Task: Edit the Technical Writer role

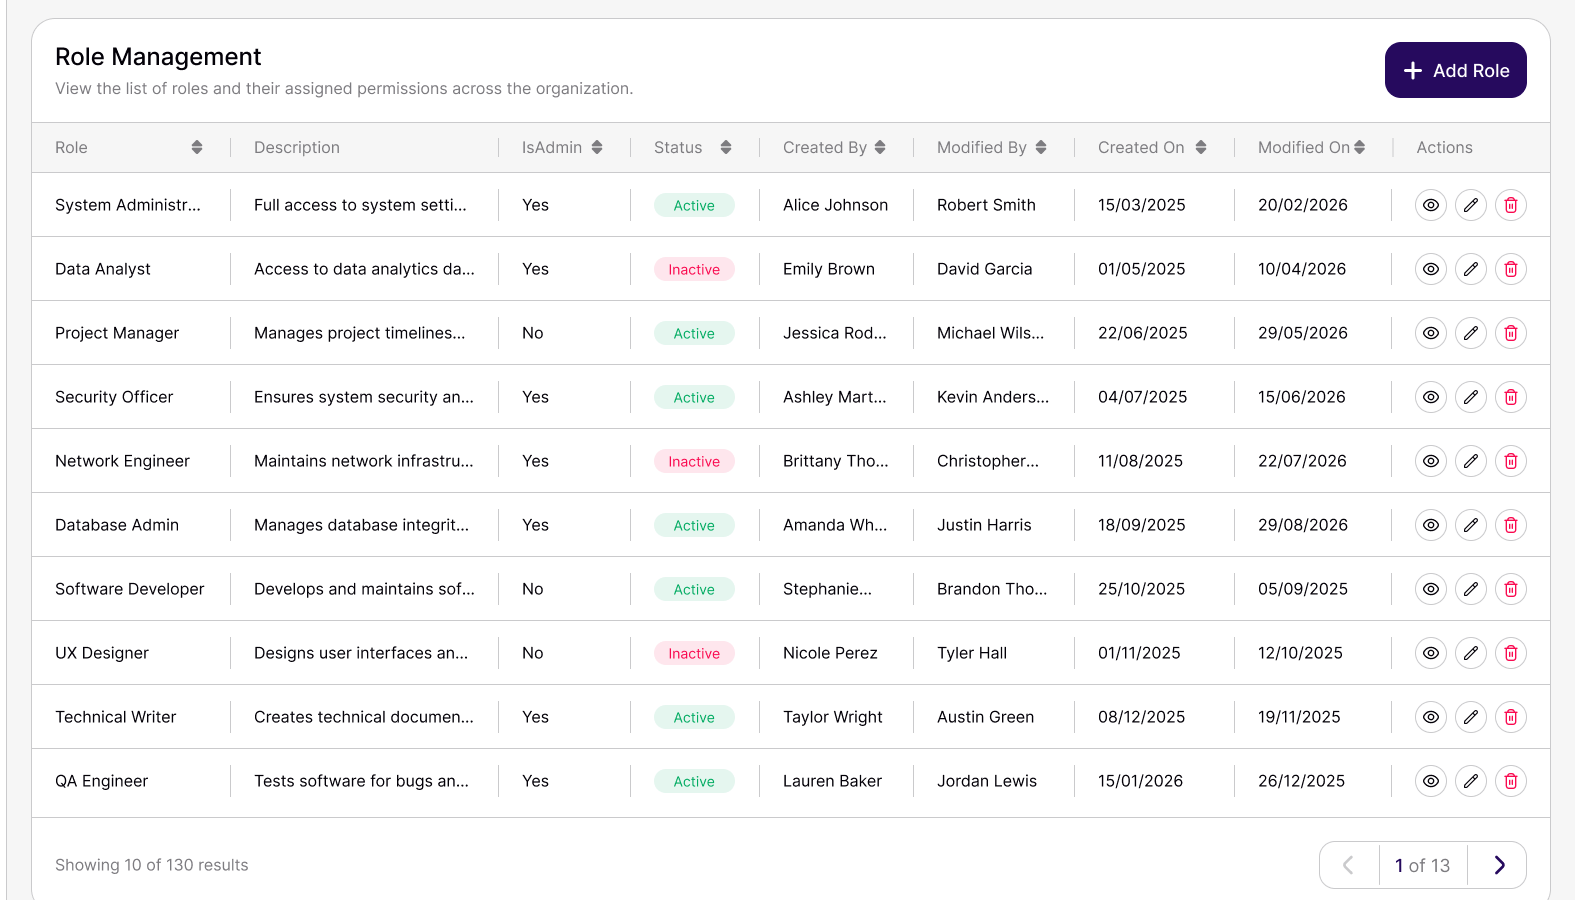Action: point(1471,717)
